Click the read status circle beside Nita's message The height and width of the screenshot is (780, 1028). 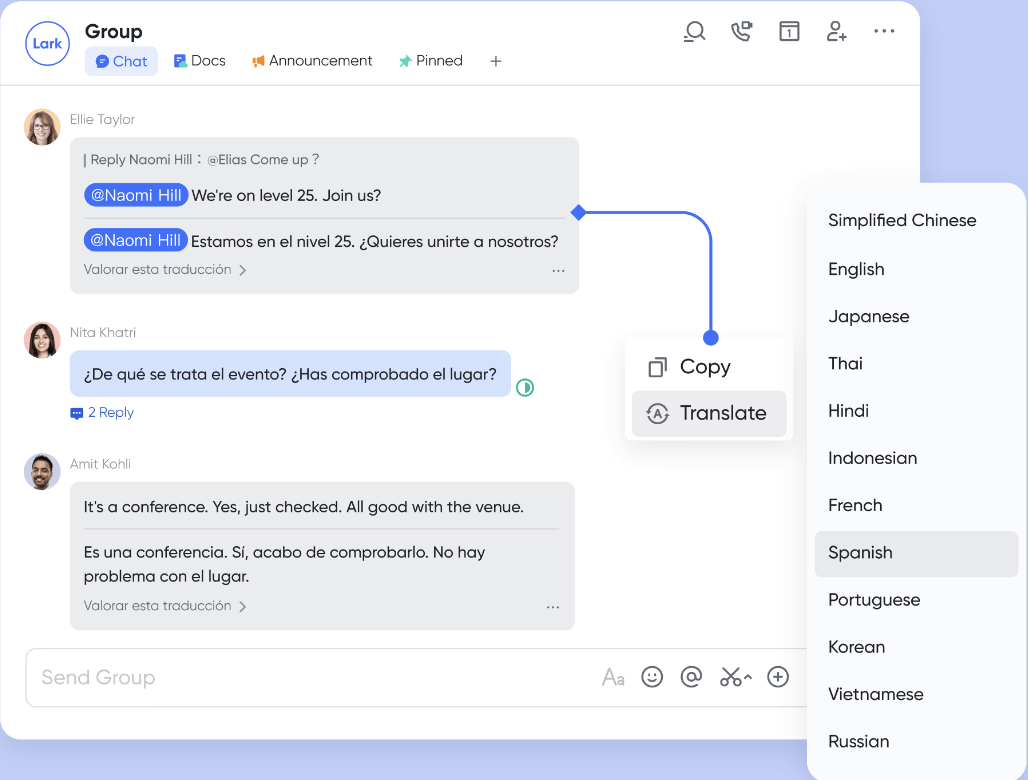525,387
